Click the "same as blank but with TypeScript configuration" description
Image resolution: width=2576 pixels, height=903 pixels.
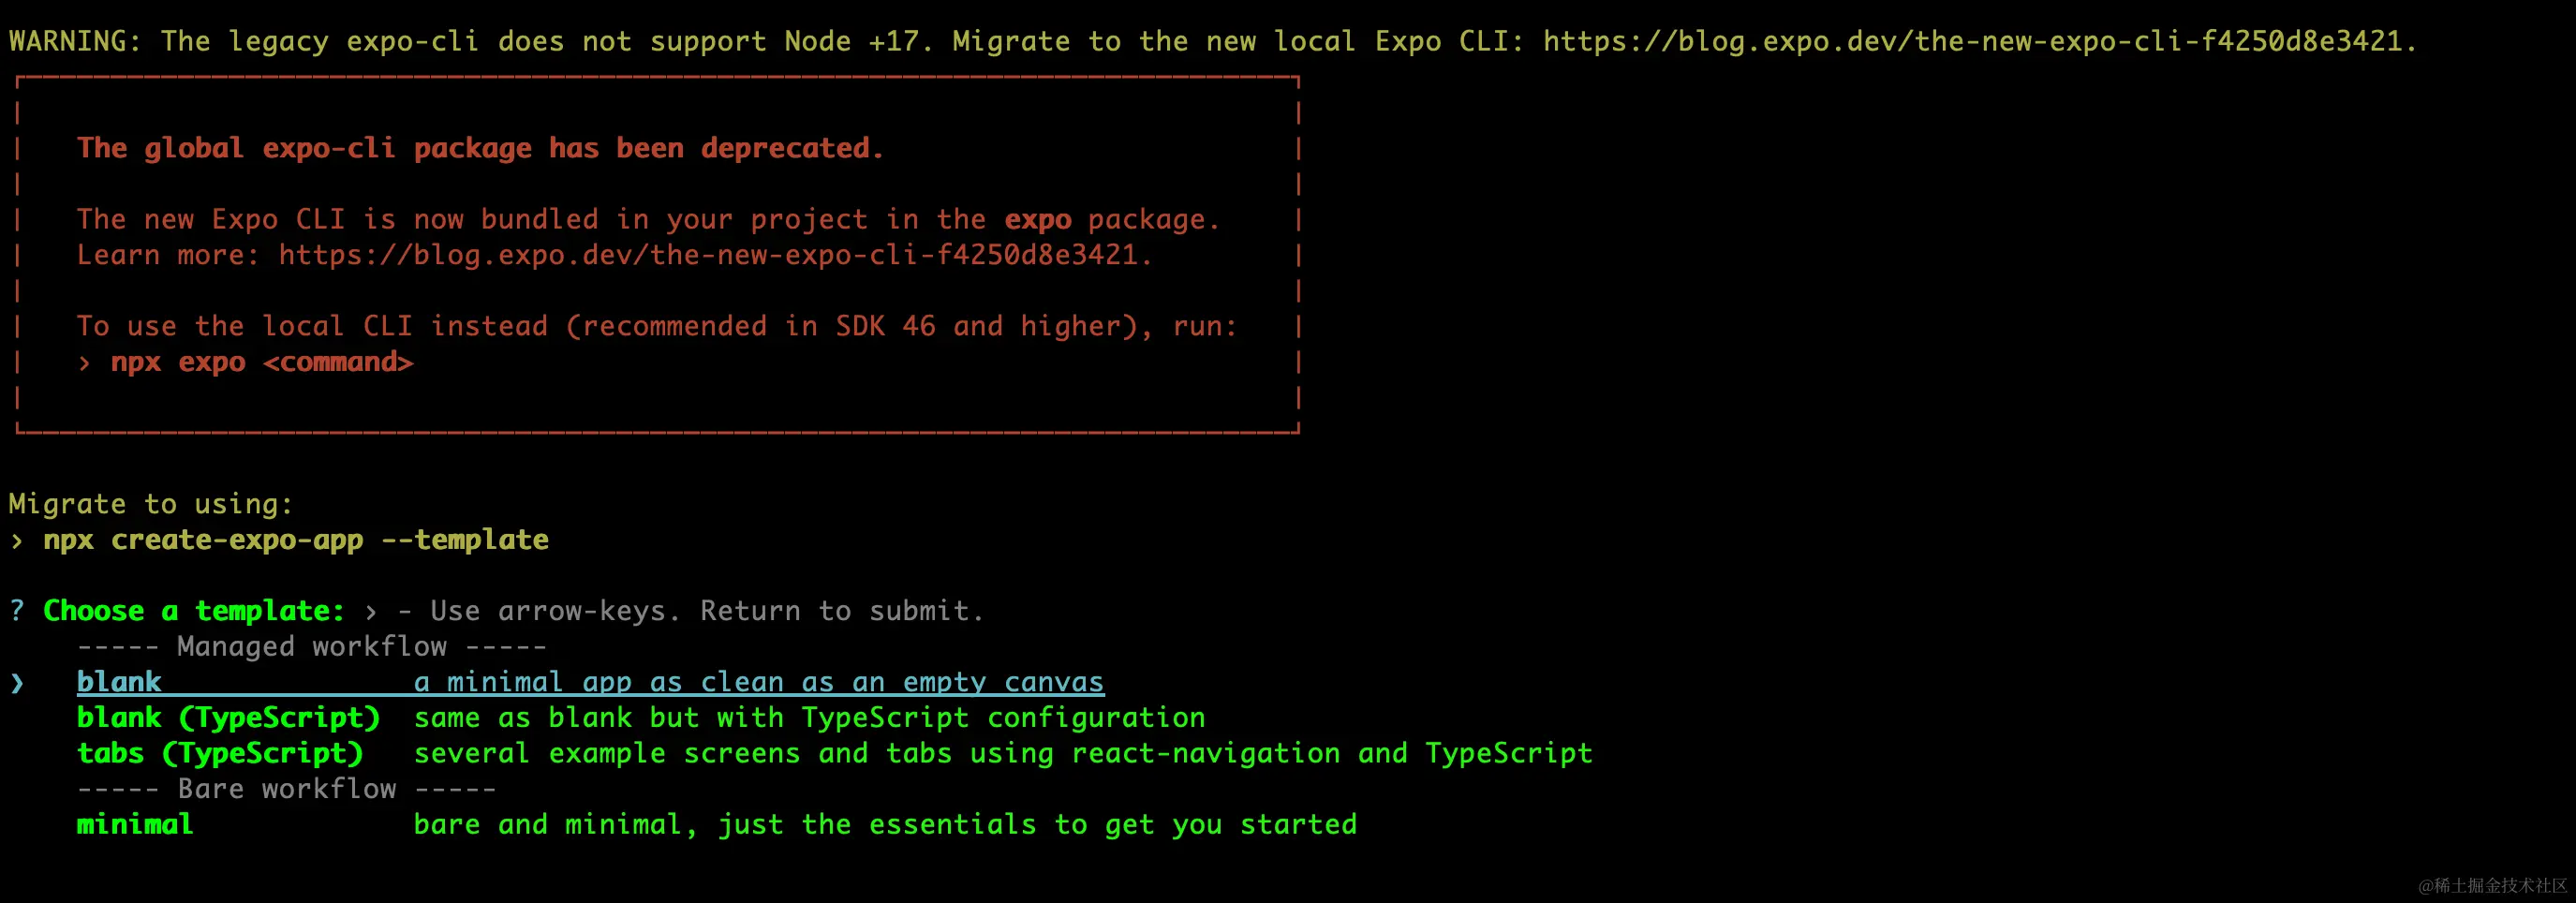pos(810,718)
